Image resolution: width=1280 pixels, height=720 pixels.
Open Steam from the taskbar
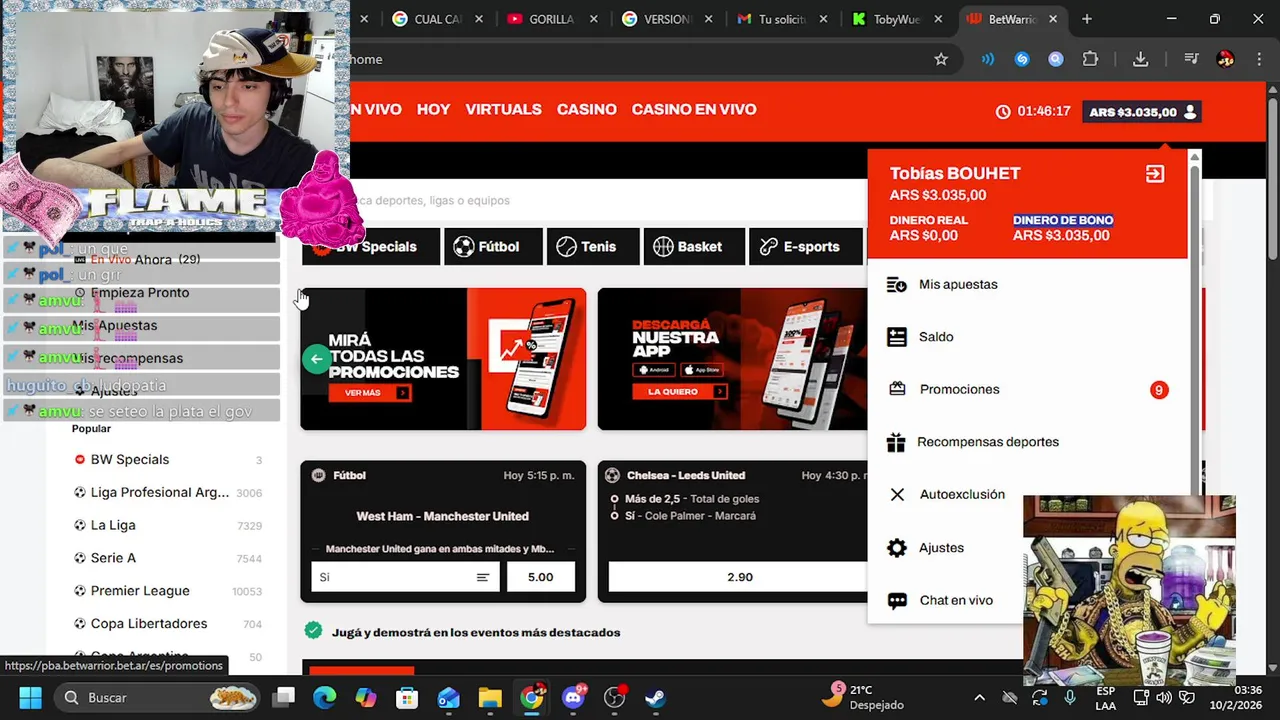click(x=655, y=698)
